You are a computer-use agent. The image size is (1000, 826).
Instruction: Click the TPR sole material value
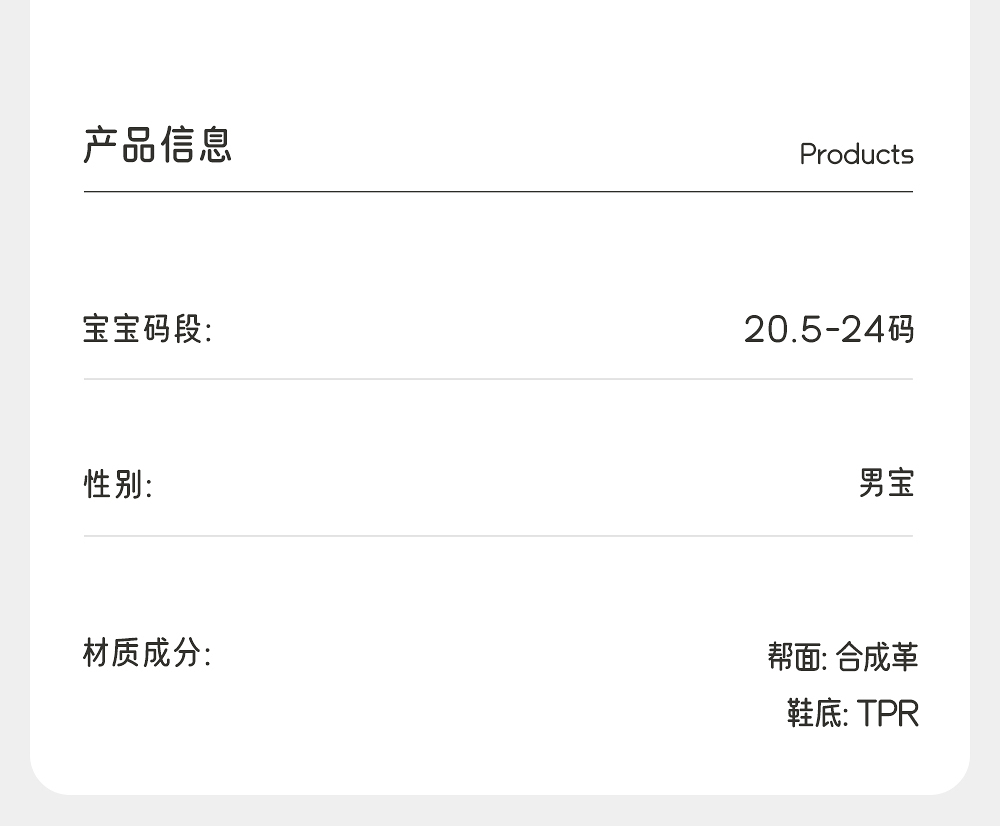tap(887, 714)
